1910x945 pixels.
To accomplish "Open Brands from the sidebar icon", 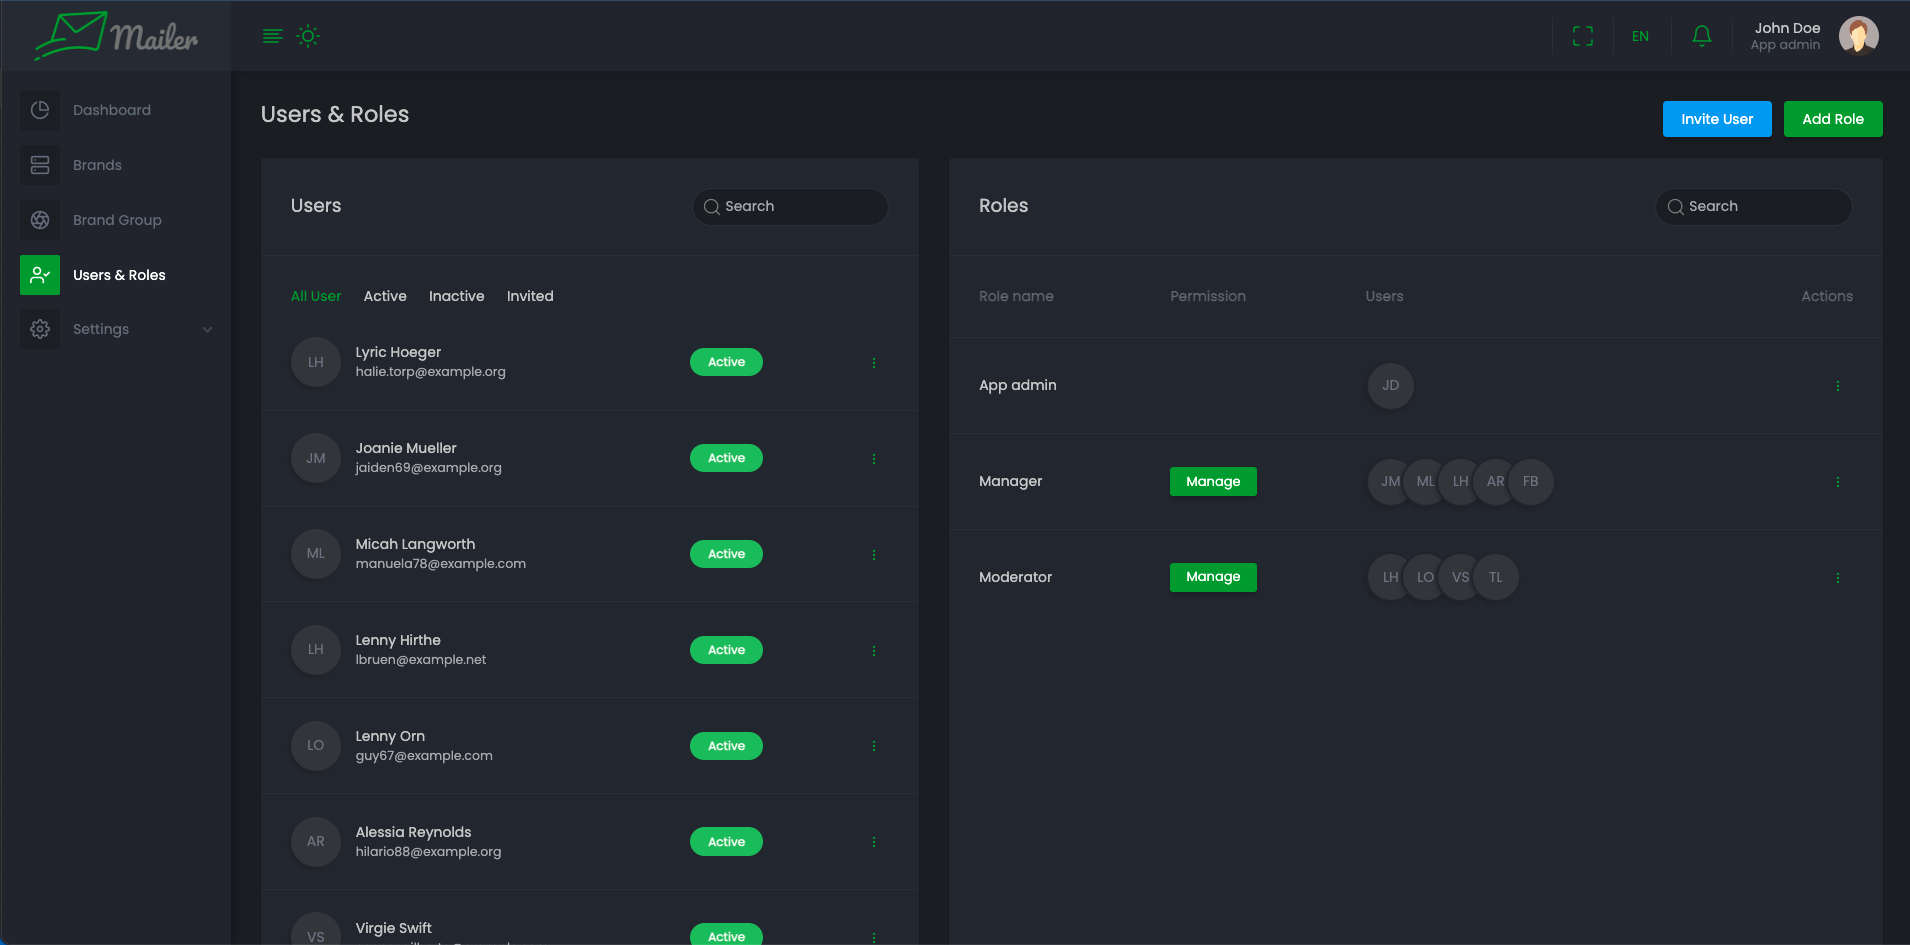I will pos(40,165).
